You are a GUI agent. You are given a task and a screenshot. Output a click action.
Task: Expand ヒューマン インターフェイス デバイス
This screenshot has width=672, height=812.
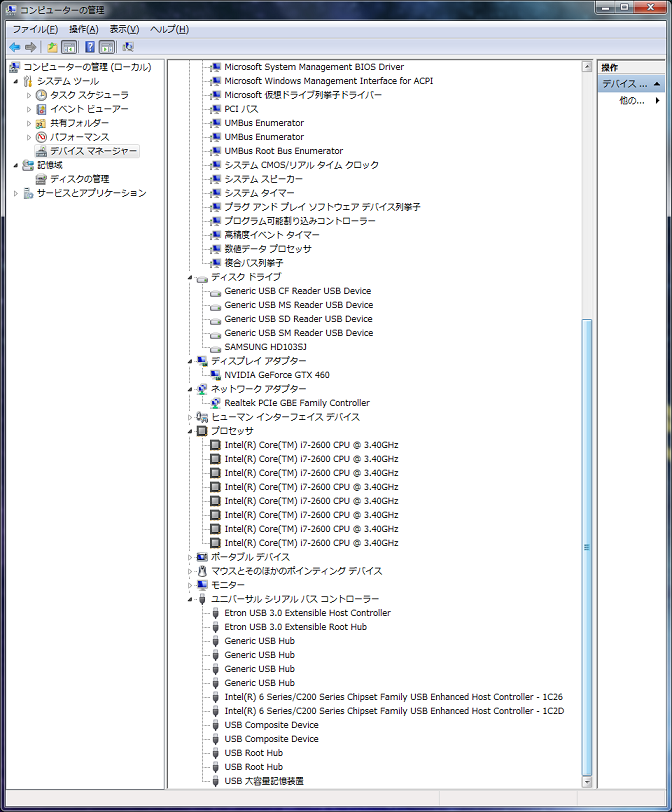(190, 417)
